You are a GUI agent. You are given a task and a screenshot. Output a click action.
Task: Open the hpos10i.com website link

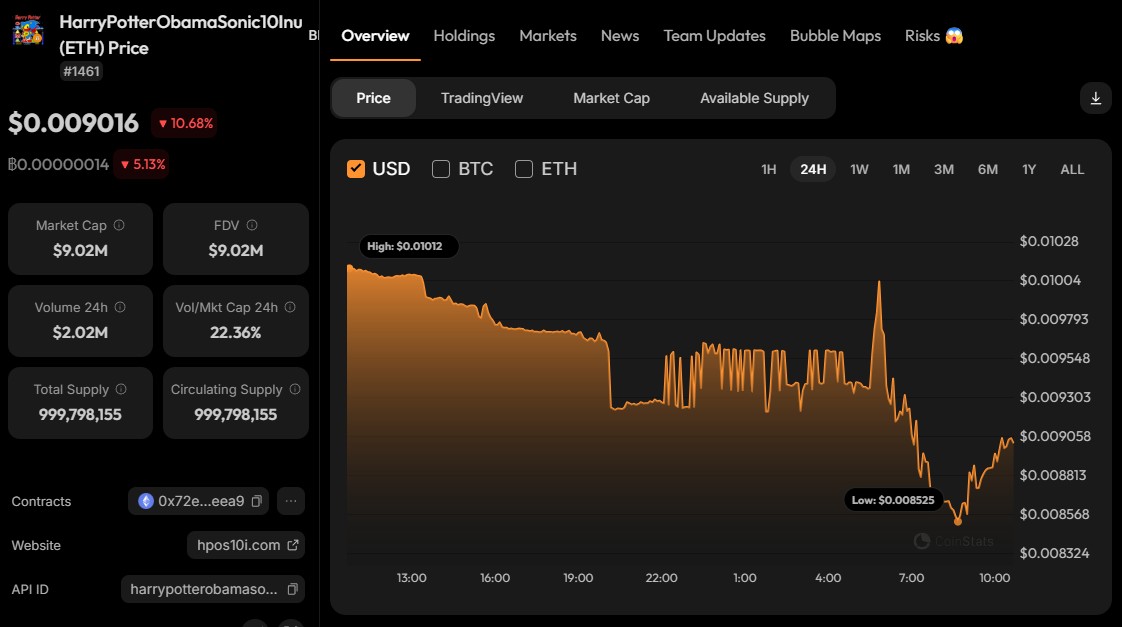(x=246, y=545)
